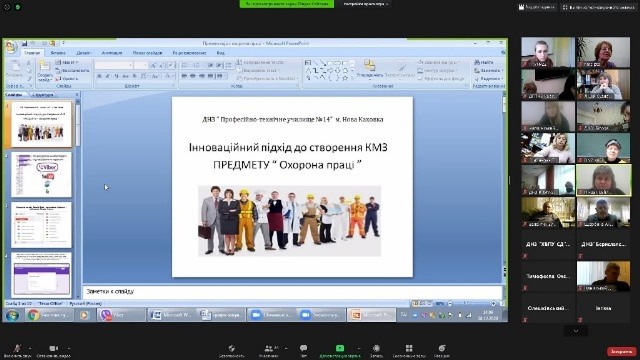Open the Breakout rooms grid icon
This screenshot has height=360, width=640.
pyautogui.click(x=409, y=348)
